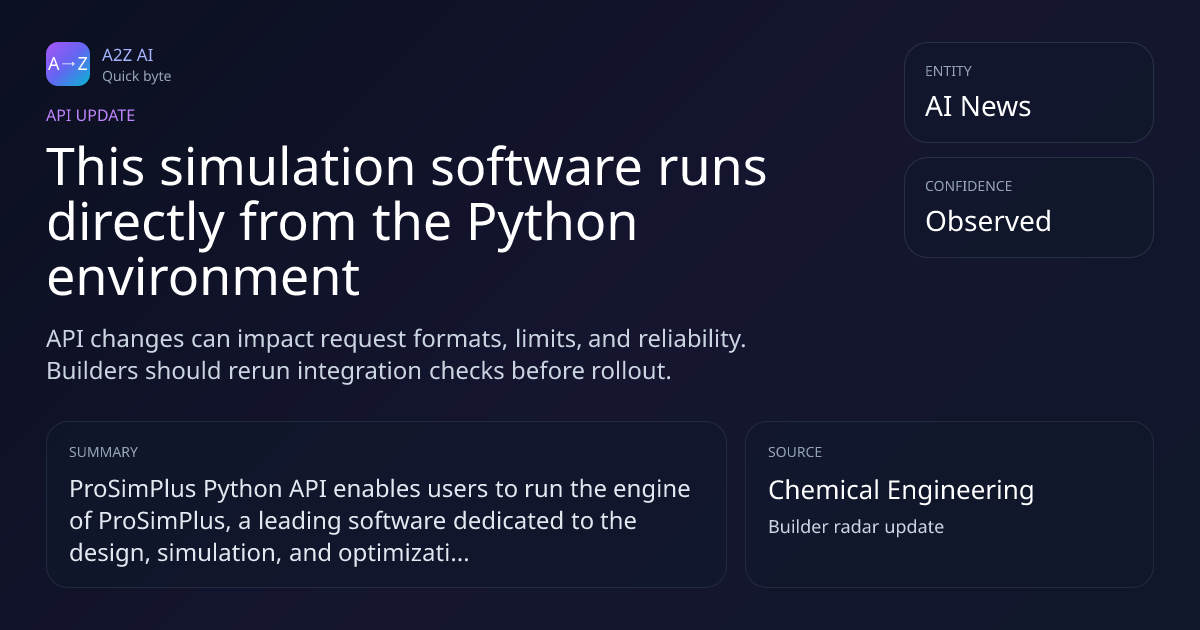Click the SUMMARY heading label

tap(103, 452)
